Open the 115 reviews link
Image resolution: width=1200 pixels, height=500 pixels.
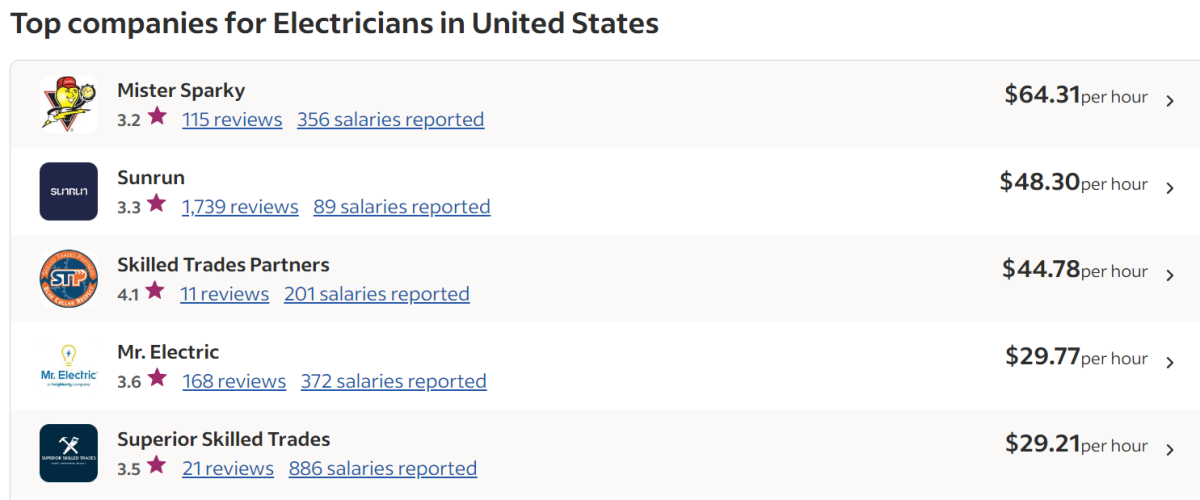[232, 119]
